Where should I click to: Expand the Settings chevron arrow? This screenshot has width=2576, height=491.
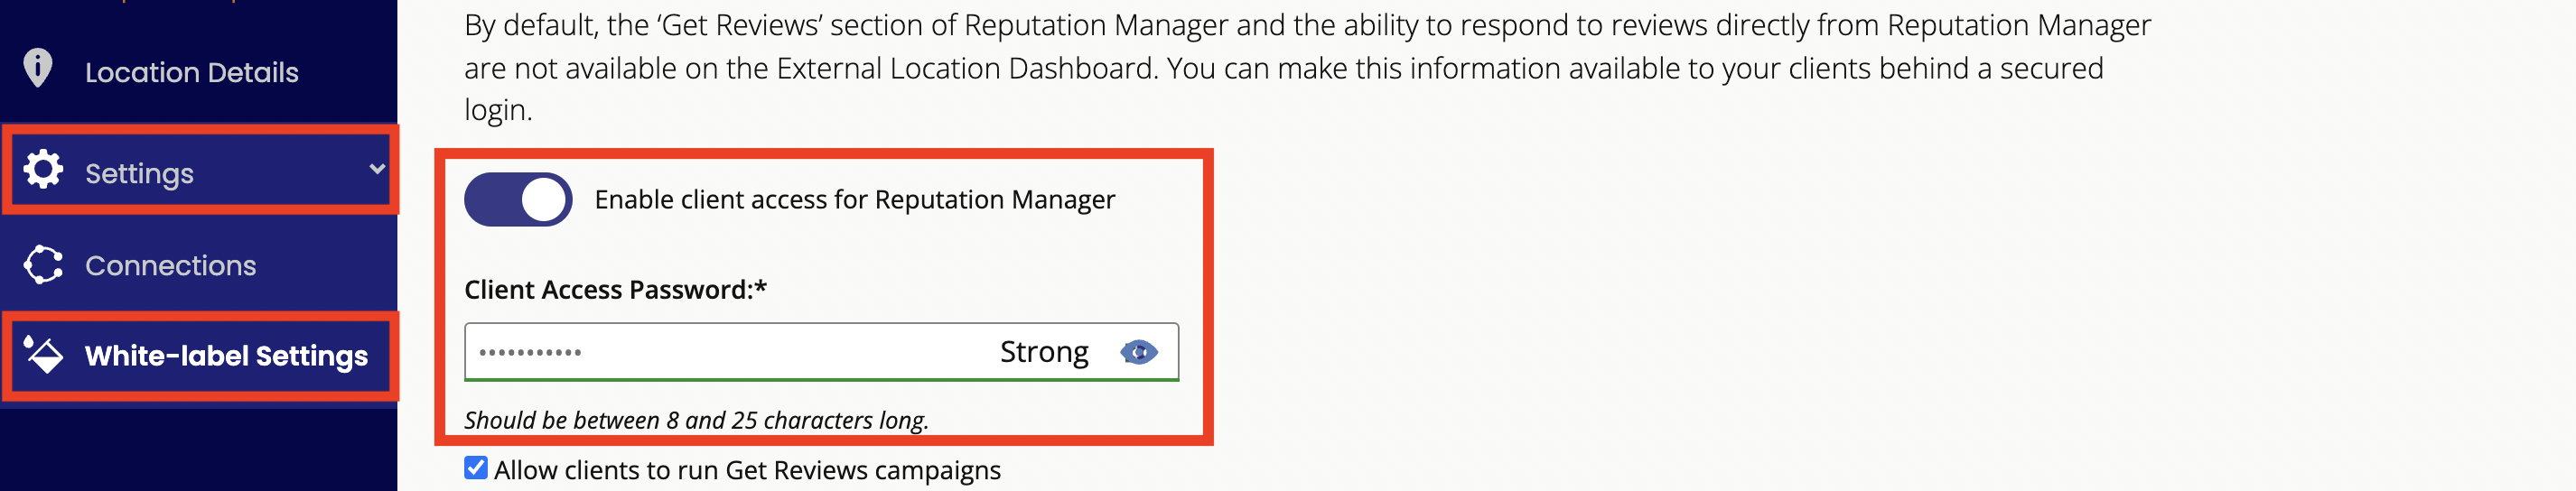click(x=377, y=169)
